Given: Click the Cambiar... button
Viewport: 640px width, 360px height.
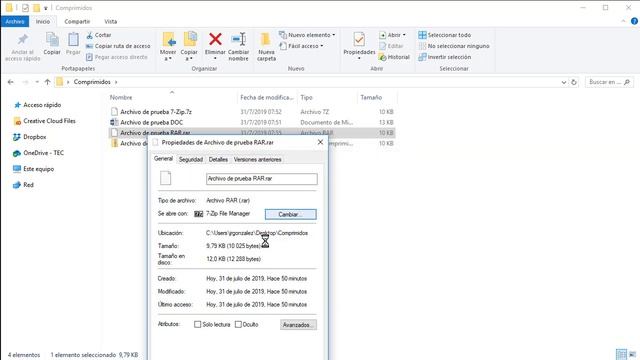Looking at the screenshot, I should pyautogui.click(x=291, y=214).
